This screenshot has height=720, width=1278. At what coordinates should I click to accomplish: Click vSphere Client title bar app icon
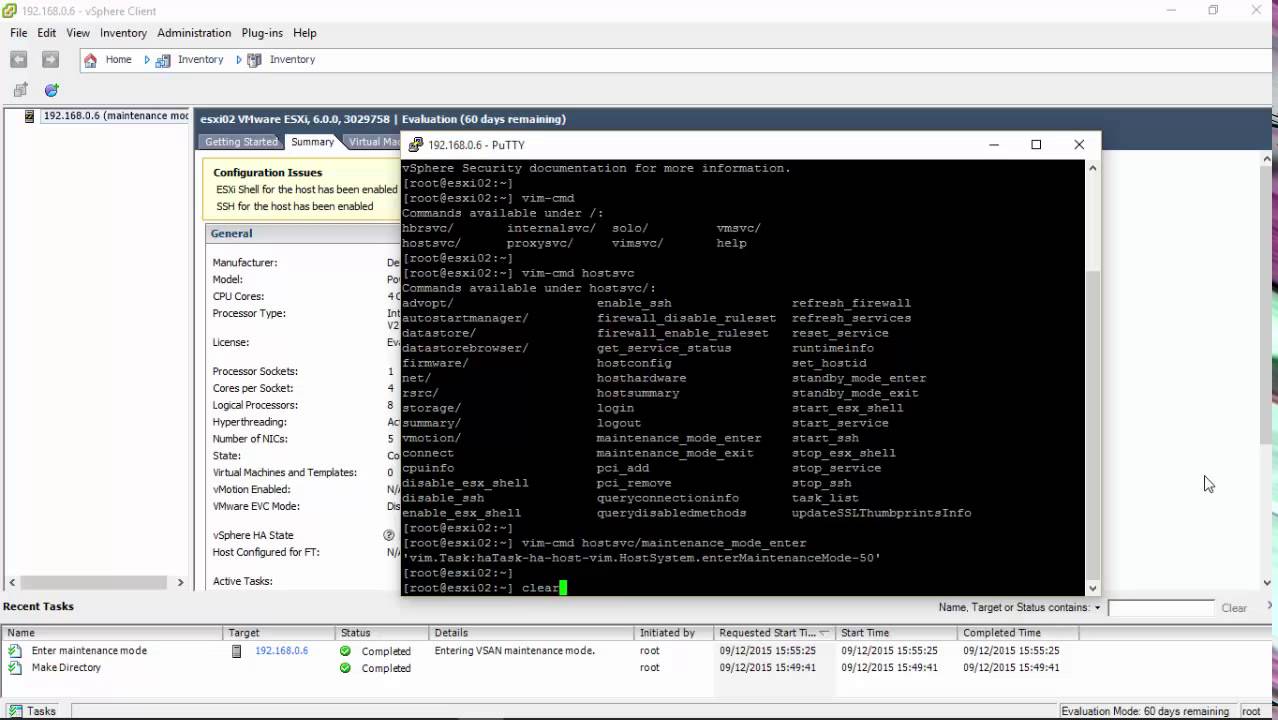(x=9, y=10)
